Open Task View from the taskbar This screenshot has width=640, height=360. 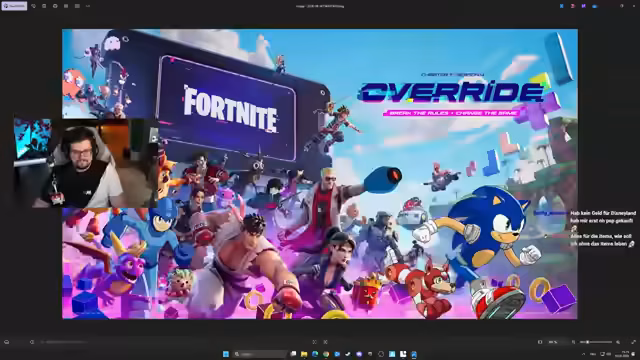(x=293, y=354)
